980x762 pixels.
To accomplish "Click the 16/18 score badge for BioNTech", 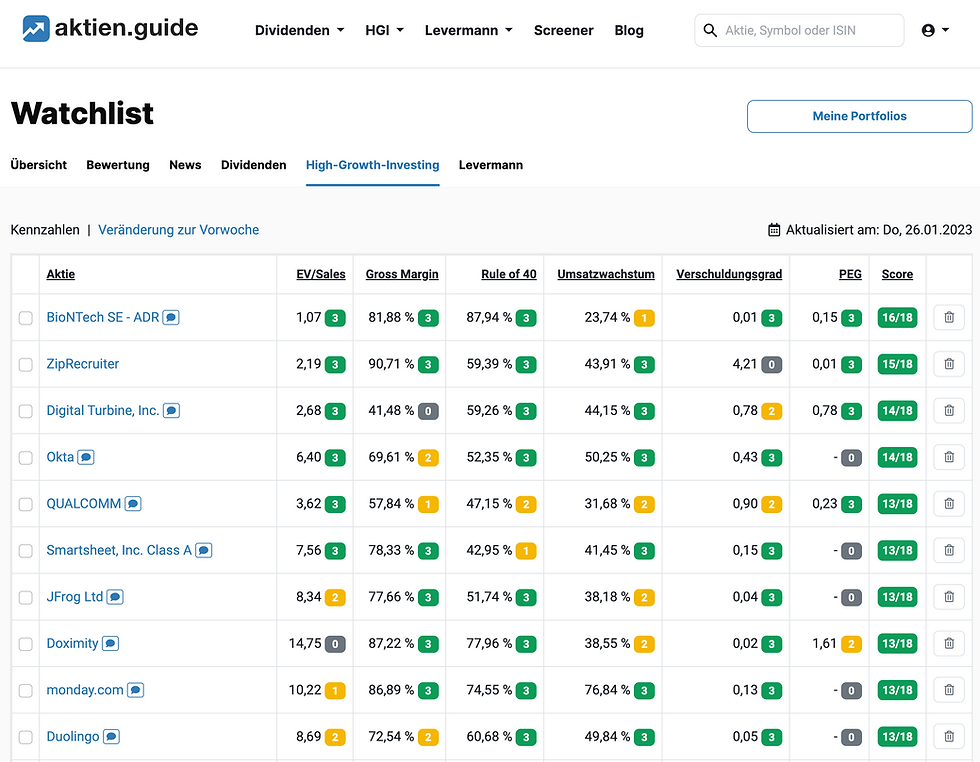I will tap(898, 318).
